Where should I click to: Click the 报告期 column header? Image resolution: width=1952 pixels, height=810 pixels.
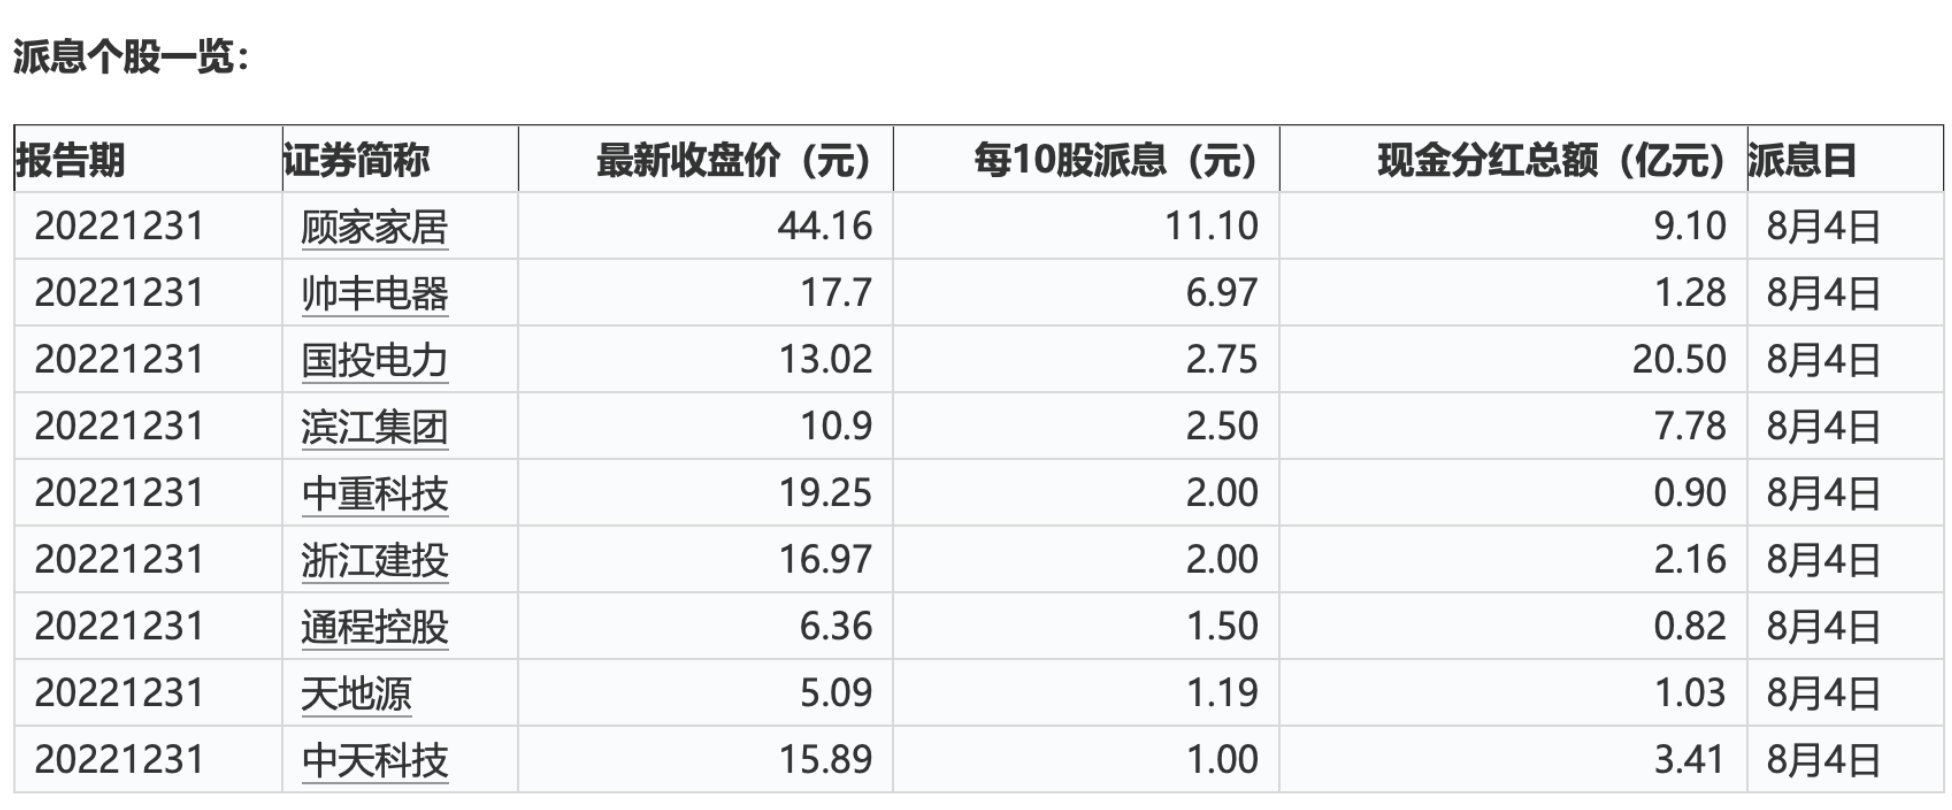[x=70, y=160]
